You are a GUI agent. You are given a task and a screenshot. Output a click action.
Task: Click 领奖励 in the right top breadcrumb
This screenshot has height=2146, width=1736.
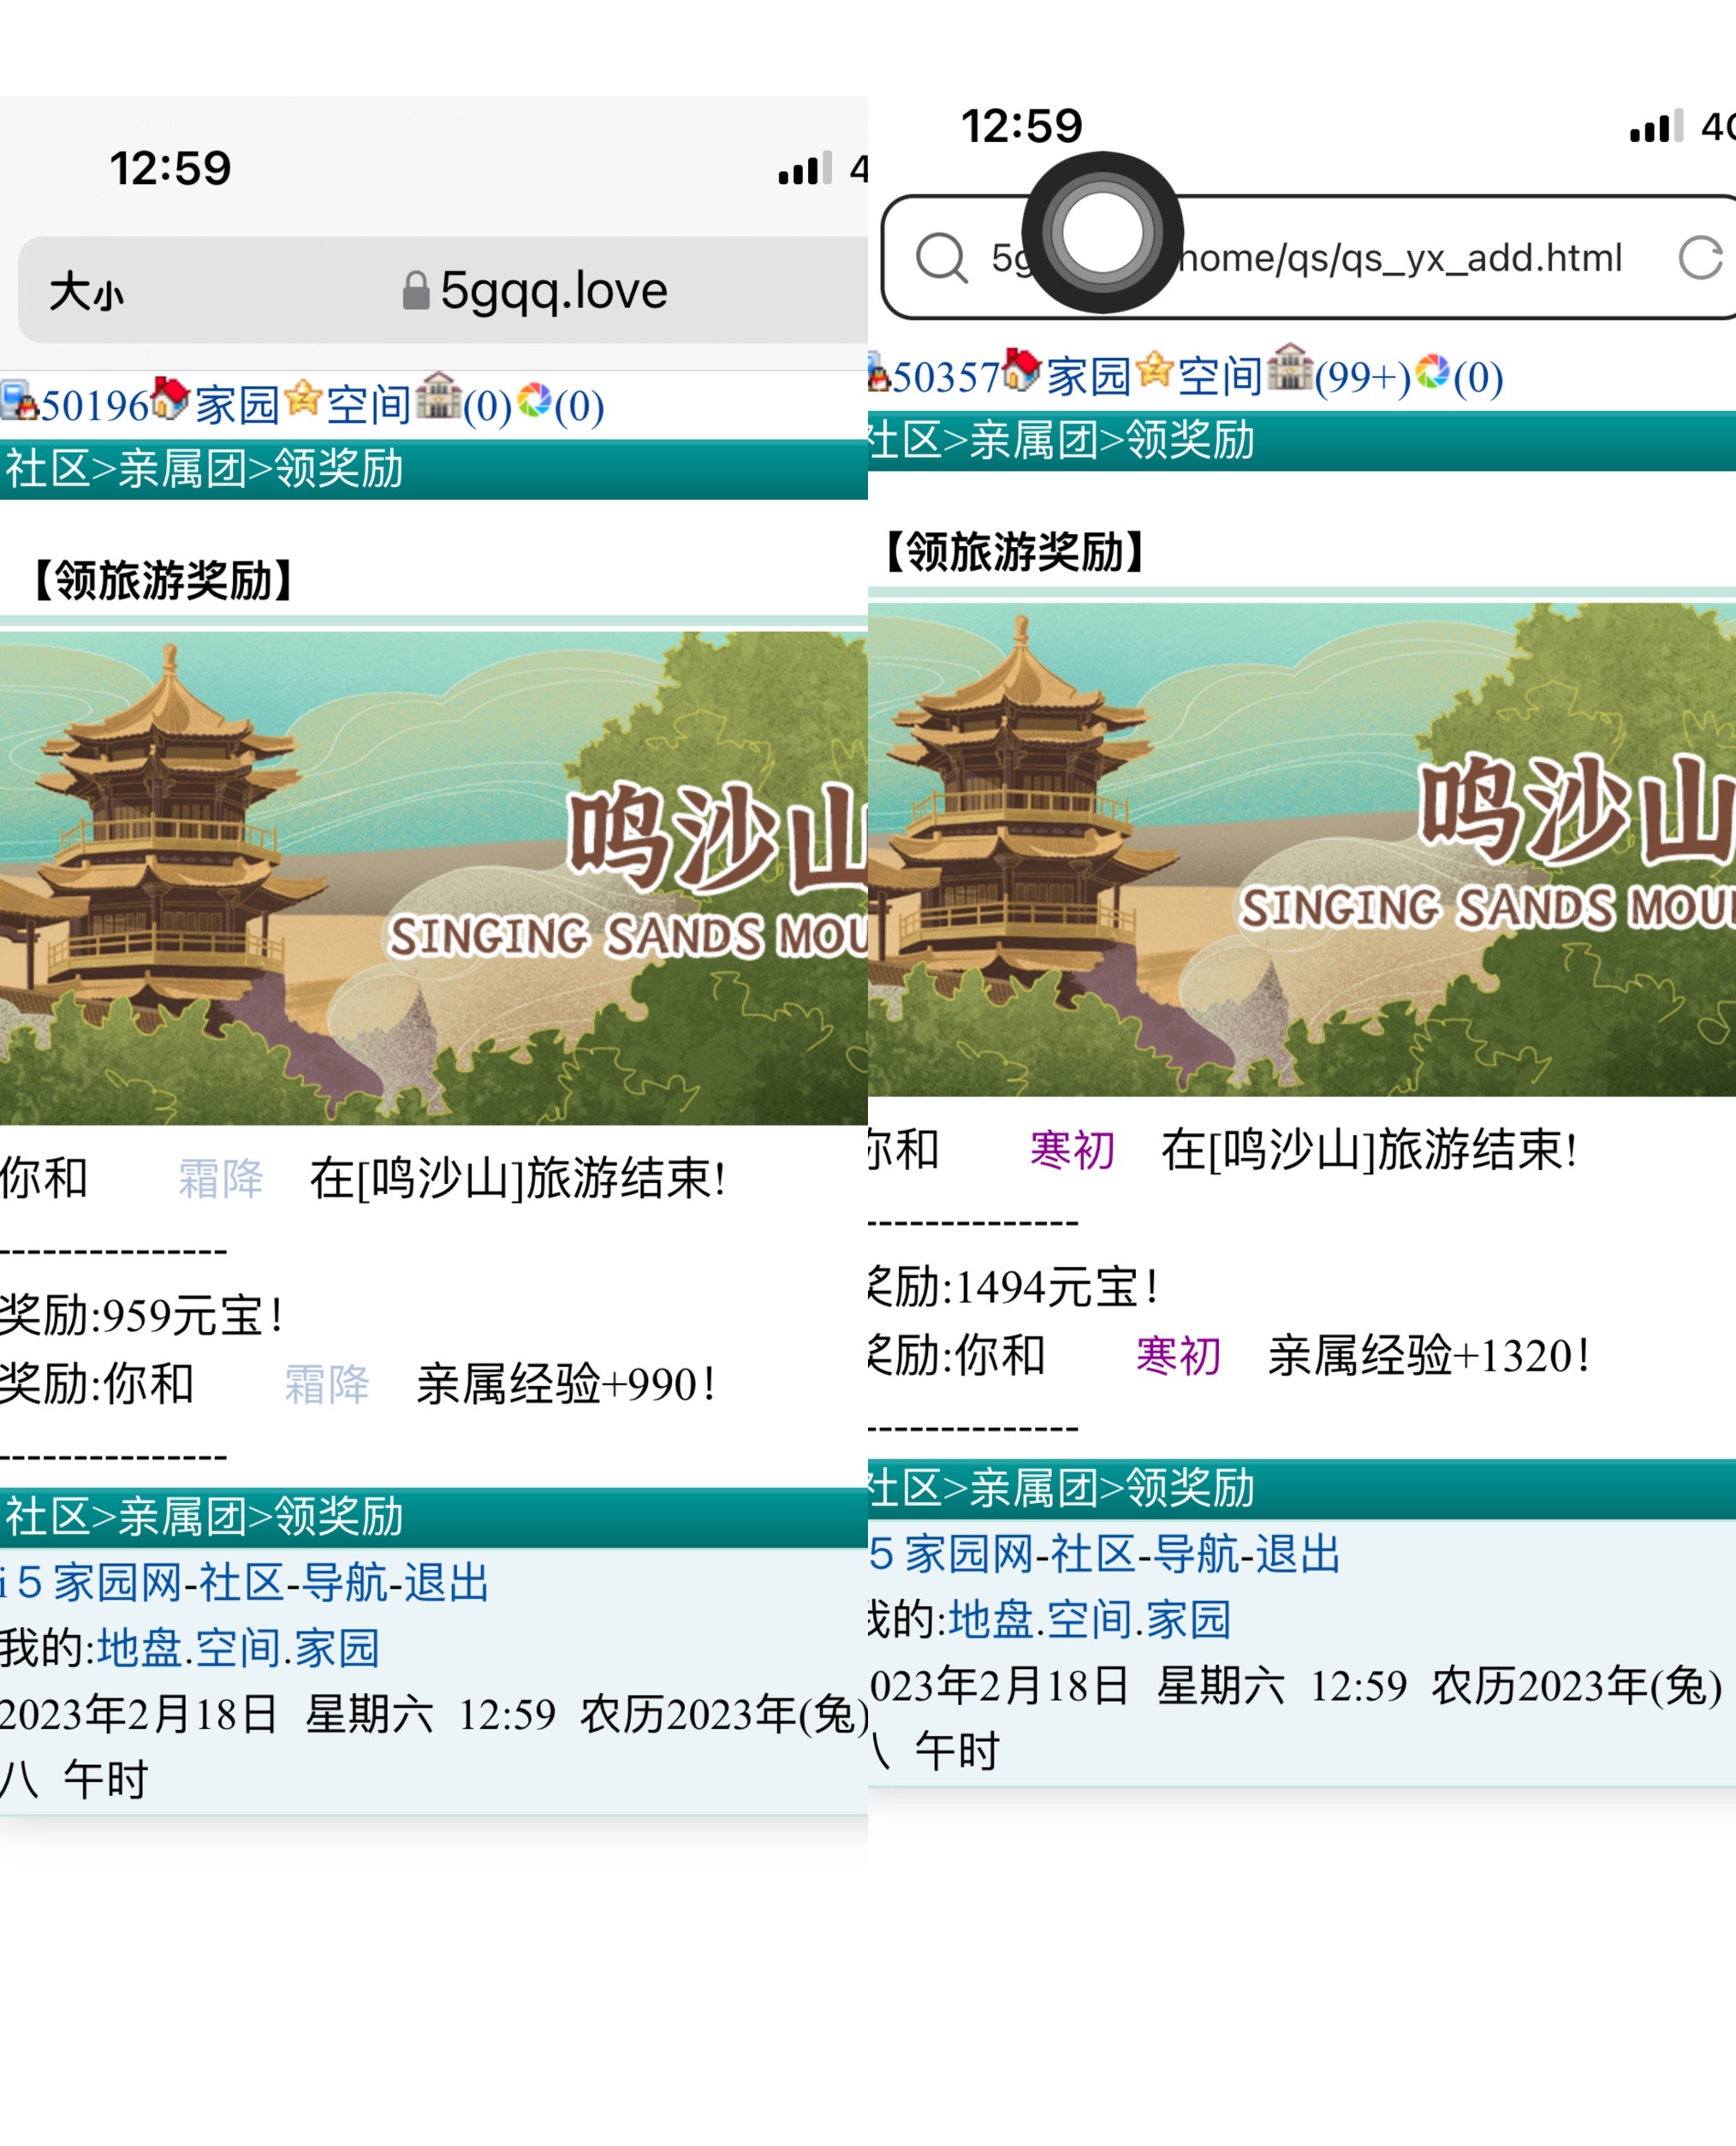(1190, 440)
